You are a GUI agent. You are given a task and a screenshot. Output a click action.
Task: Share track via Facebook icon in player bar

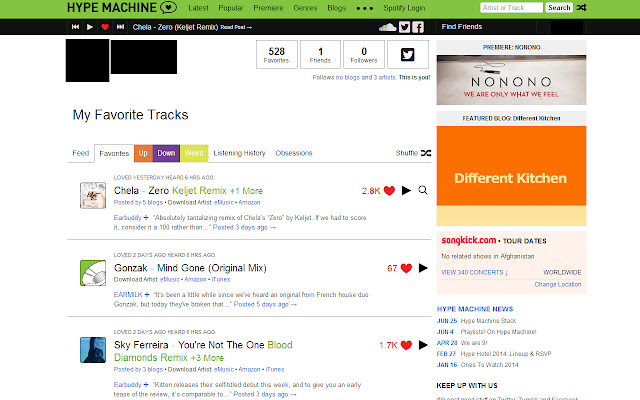[x=418, y=27]
